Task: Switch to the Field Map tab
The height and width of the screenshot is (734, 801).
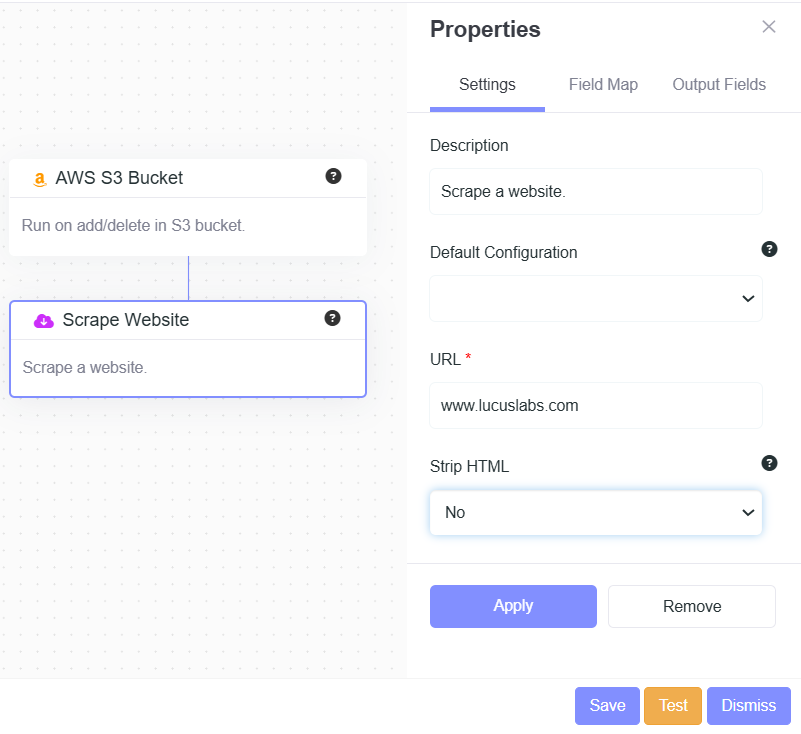Action: pyautogui.click(x=603, y=85)
